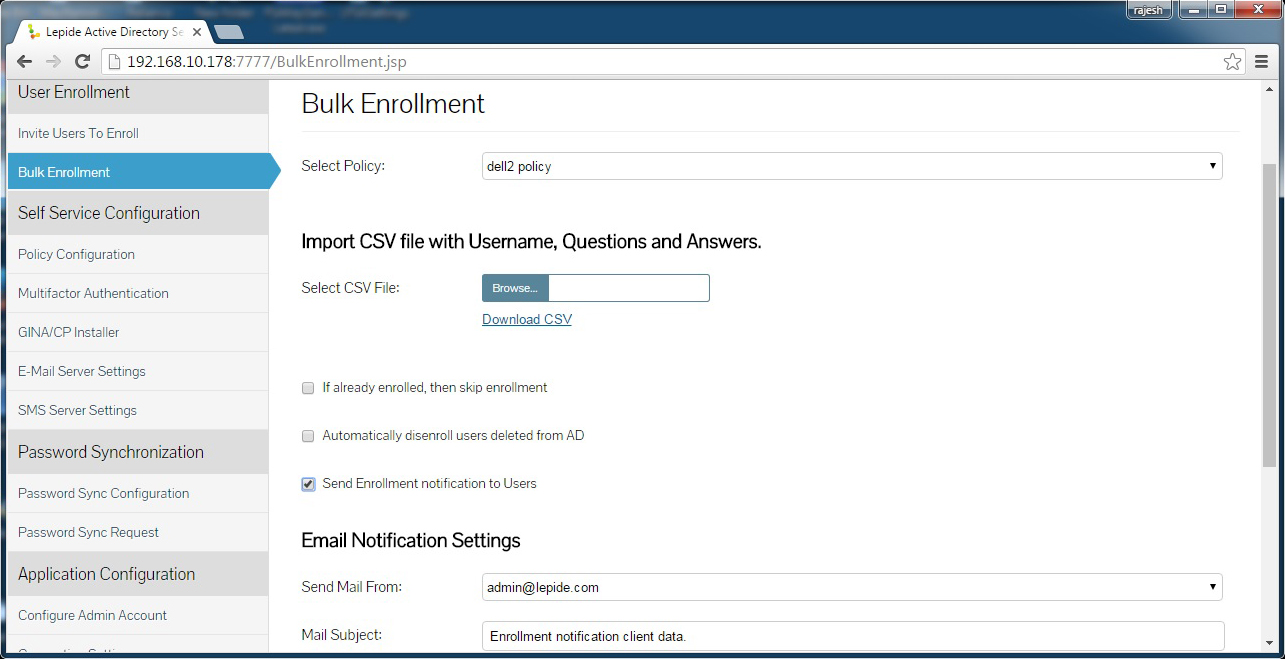Click the rajesh profile button
Viewport: 1285px width, 659px height.
pos(1148,10)
